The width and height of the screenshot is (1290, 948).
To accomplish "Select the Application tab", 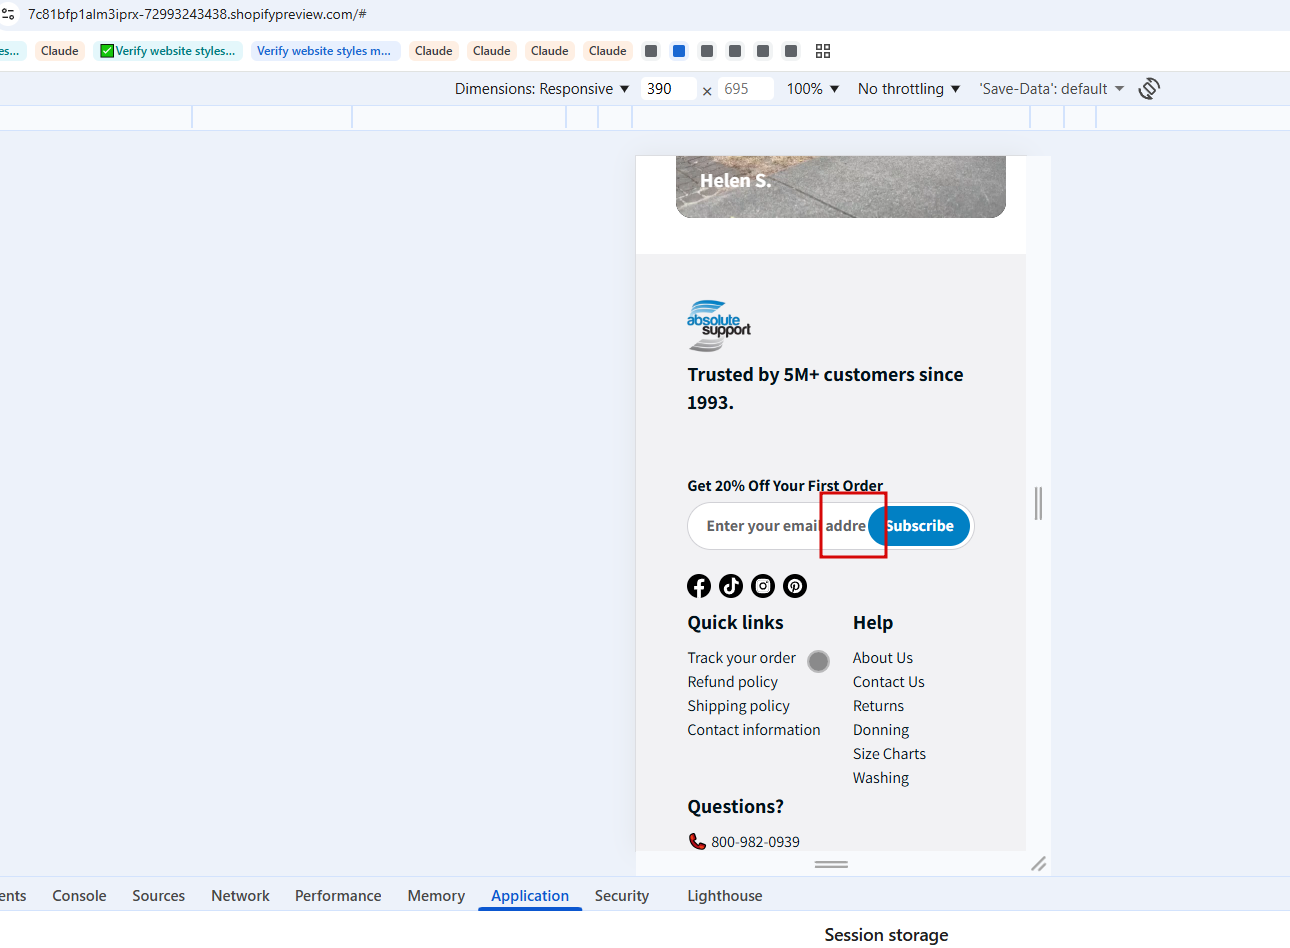I will click(x=530, y=896).
